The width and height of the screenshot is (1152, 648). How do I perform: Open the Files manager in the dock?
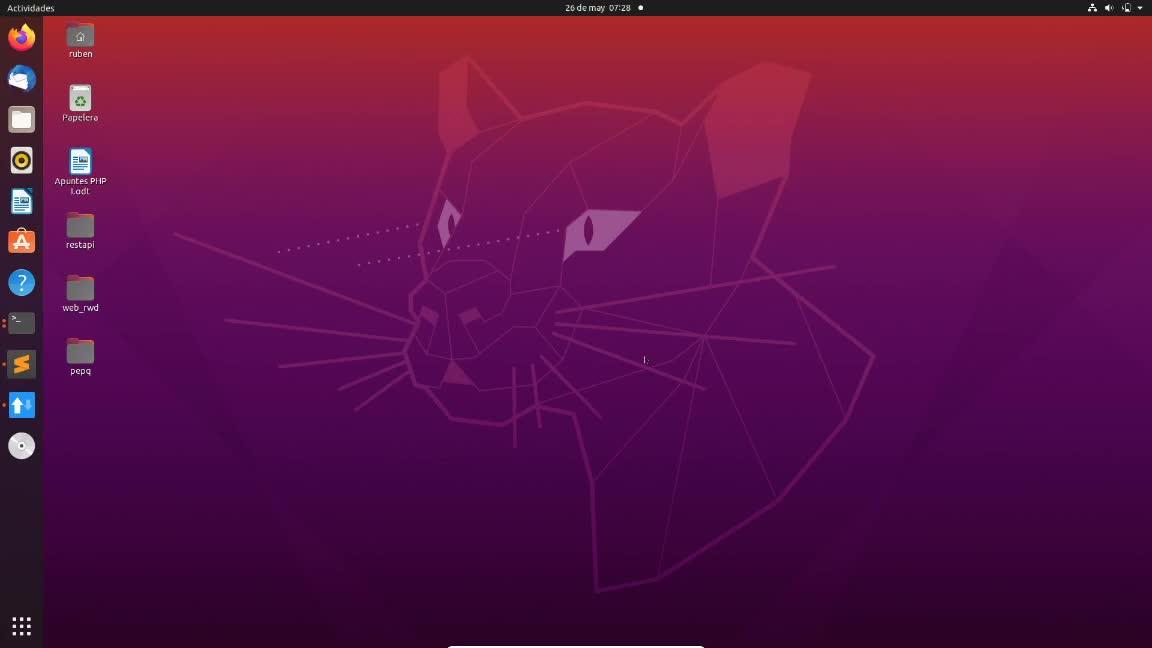tap(21, 119)
